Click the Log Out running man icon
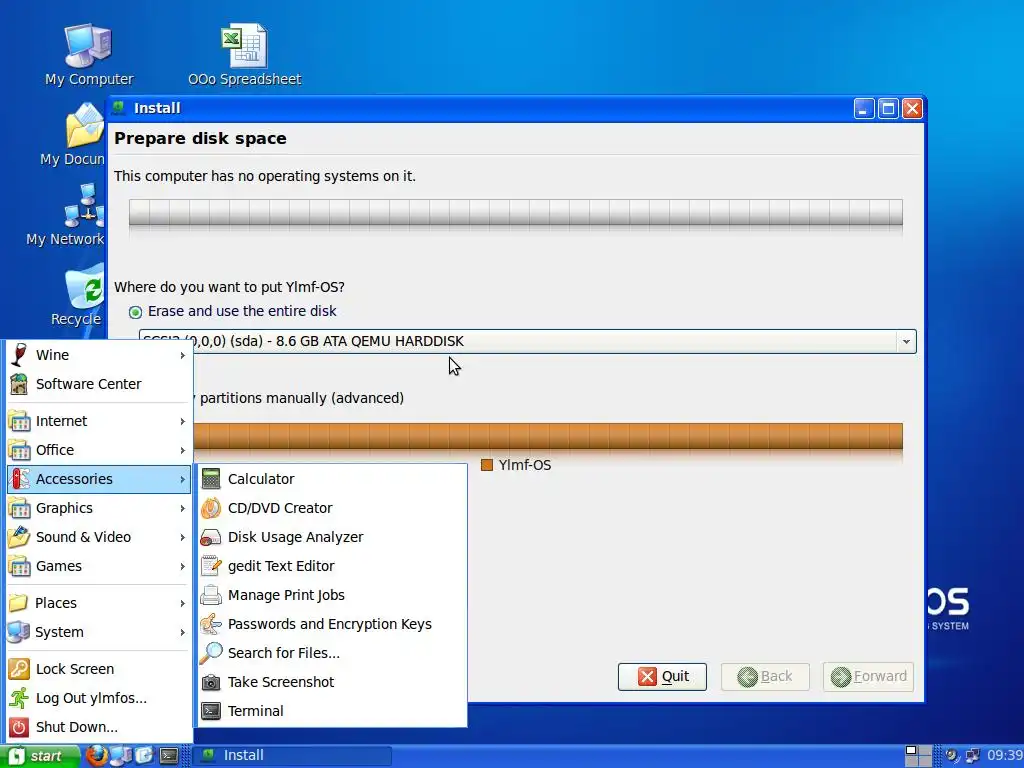This screenshot has height=768, width=1024. pyautogui.click(x=19, y=698)
